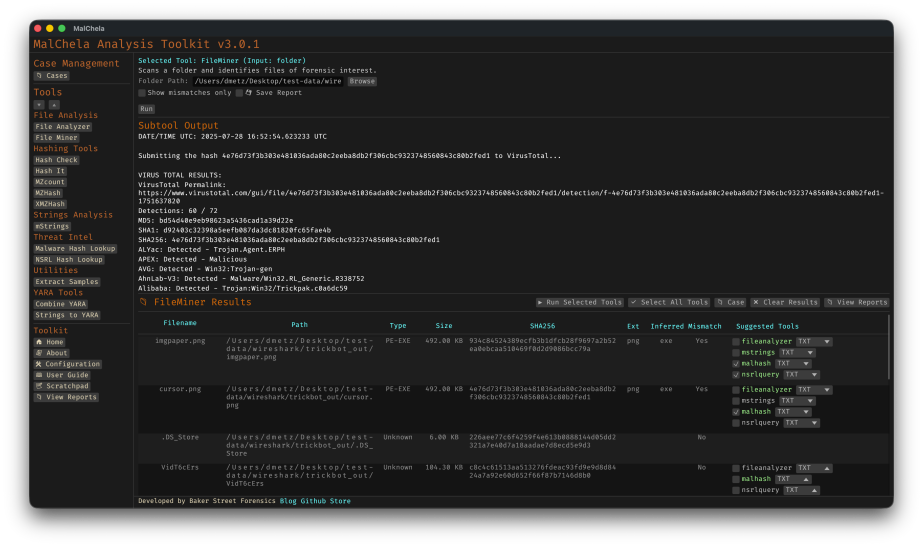This screenshot has height=547, width=923.
Task: Open the Github link in footer
Action: (x=314, y=501)
